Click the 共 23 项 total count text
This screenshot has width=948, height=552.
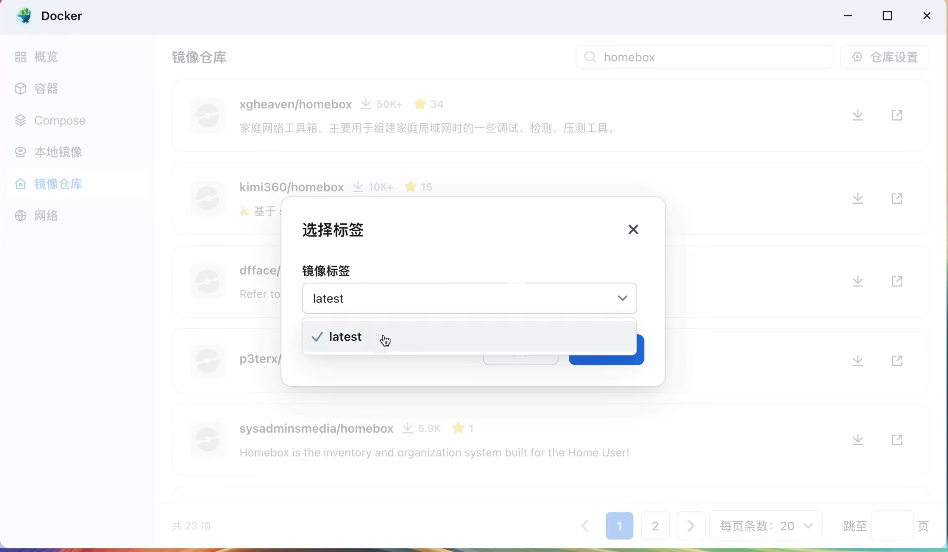192,526
